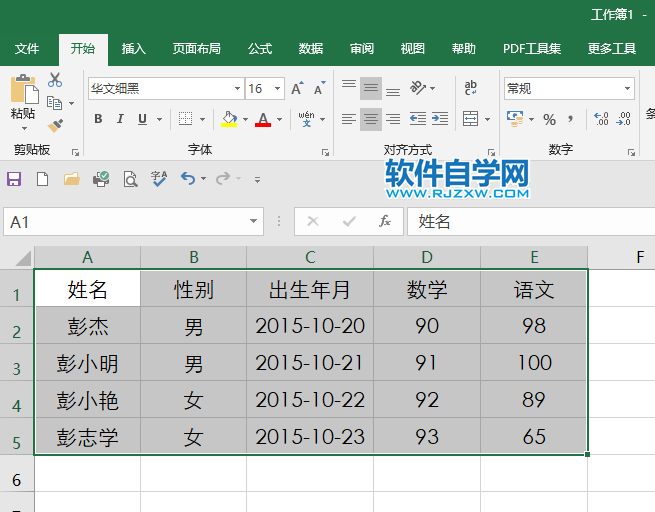The height and width of the screenshot is (512, 655).
Task: Align text left
Action: pyautogui.click(x=349, y=119)
